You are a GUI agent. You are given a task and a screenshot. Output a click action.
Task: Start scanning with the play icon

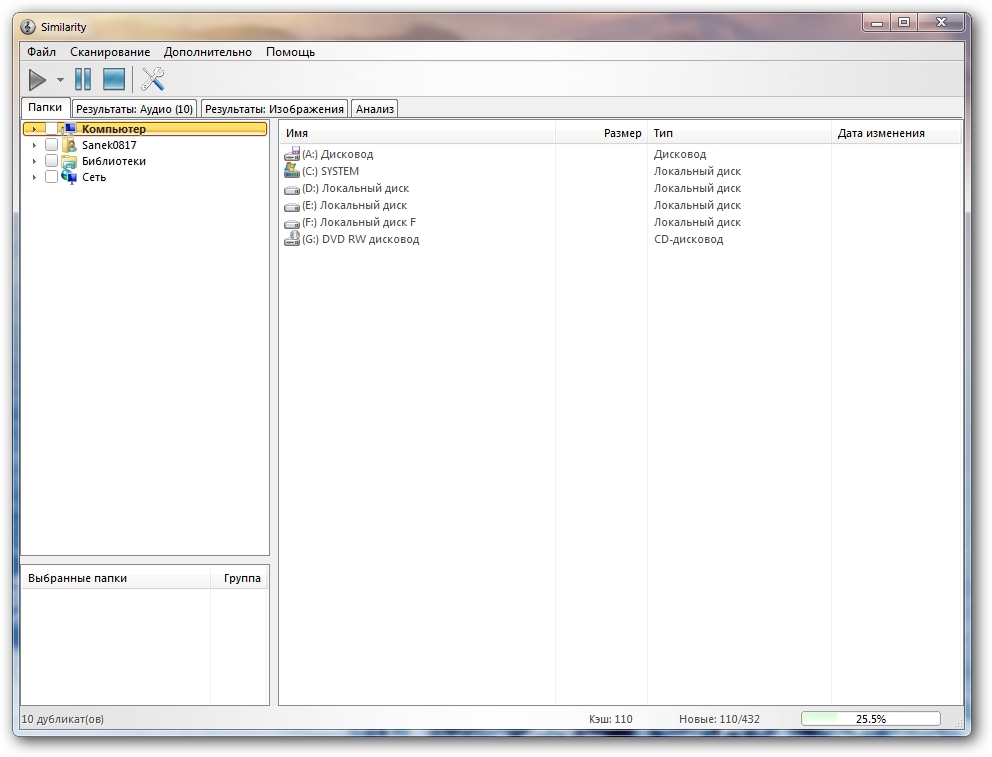pyautogui.click(x=37, y=80)
